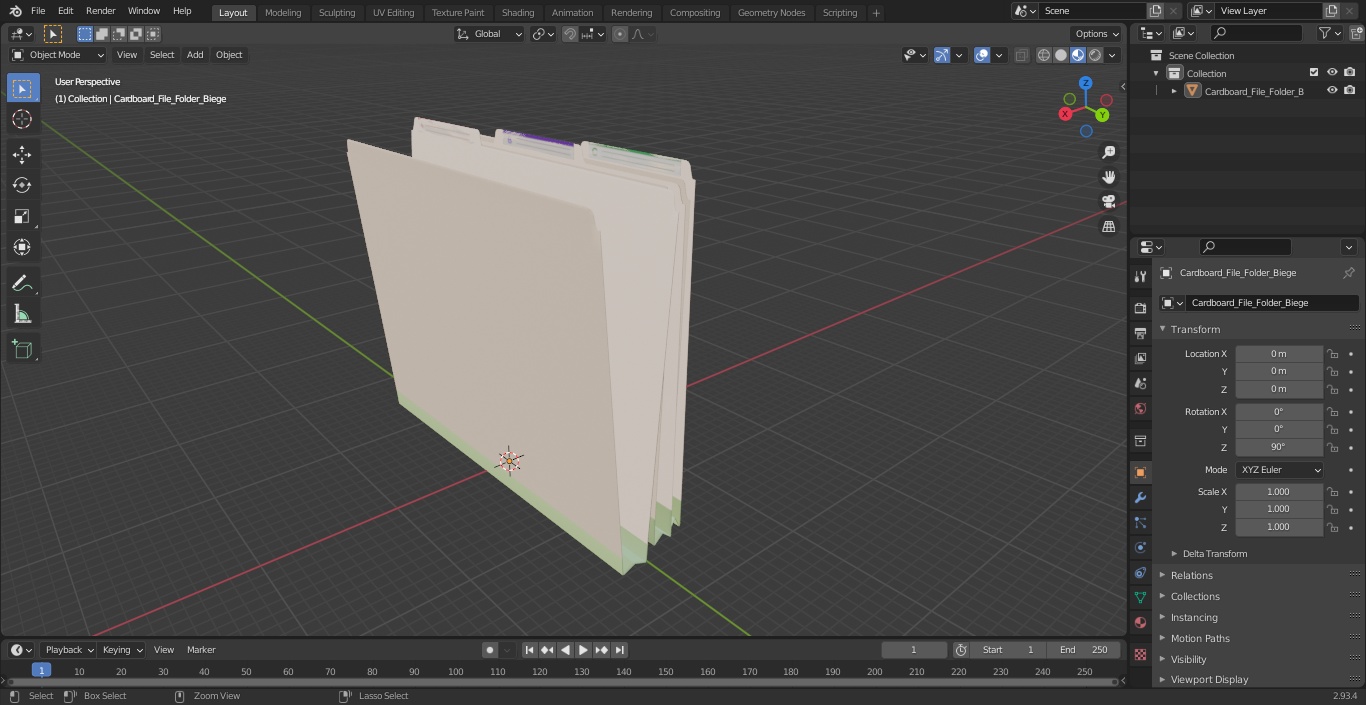
Task: Select the Add Cube tool
Action: coord(22,349)
